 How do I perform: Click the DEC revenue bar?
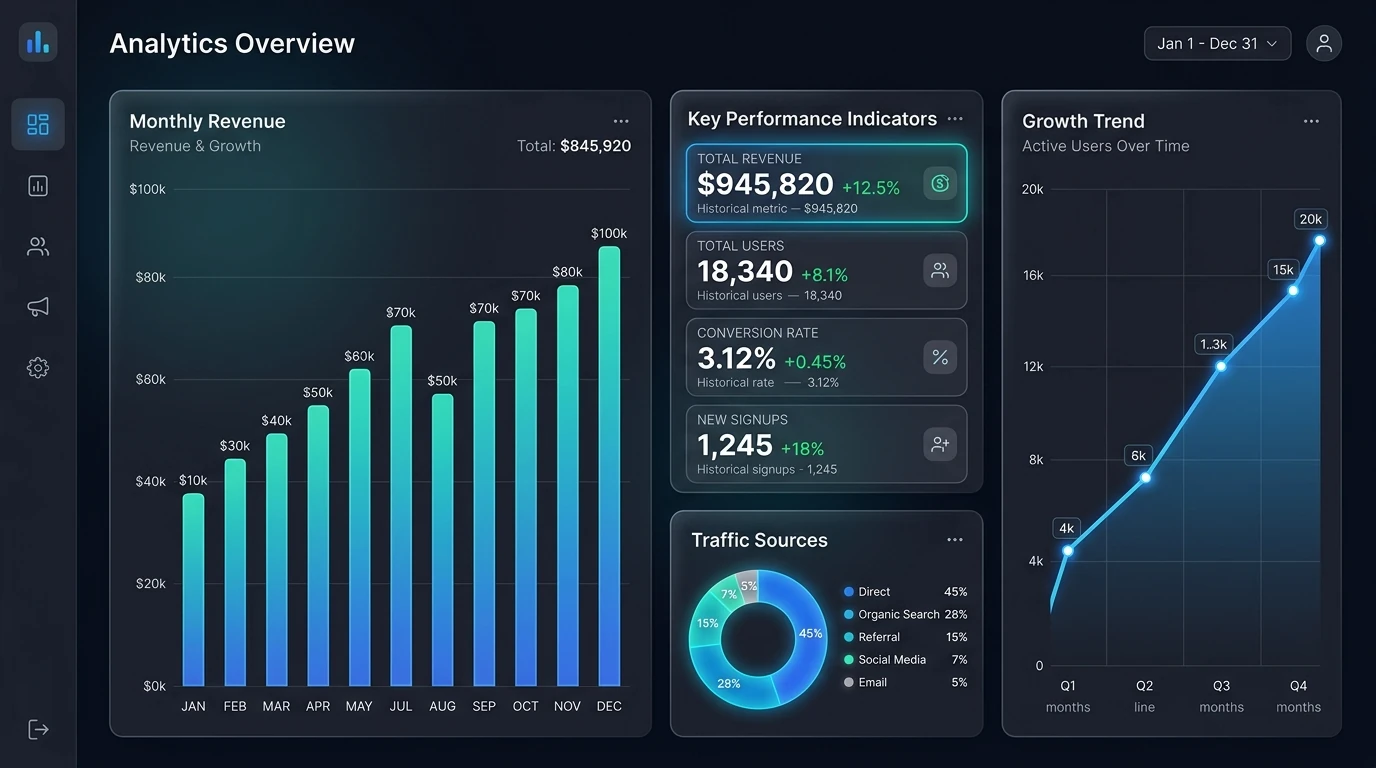pos(609,466)
